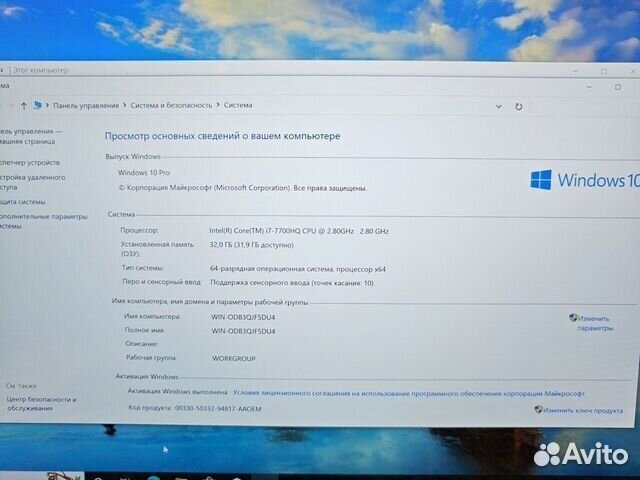This screenshot has width=640, height=480.
Task: Open the address bar history dropdown
Action: [x=498, y=107]
